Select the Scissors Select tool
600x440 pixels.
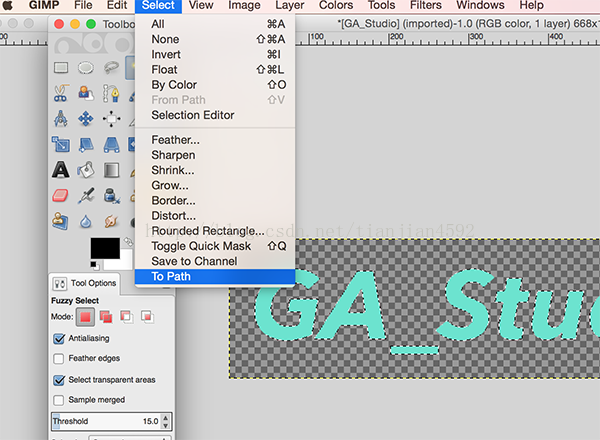[61, 93]
